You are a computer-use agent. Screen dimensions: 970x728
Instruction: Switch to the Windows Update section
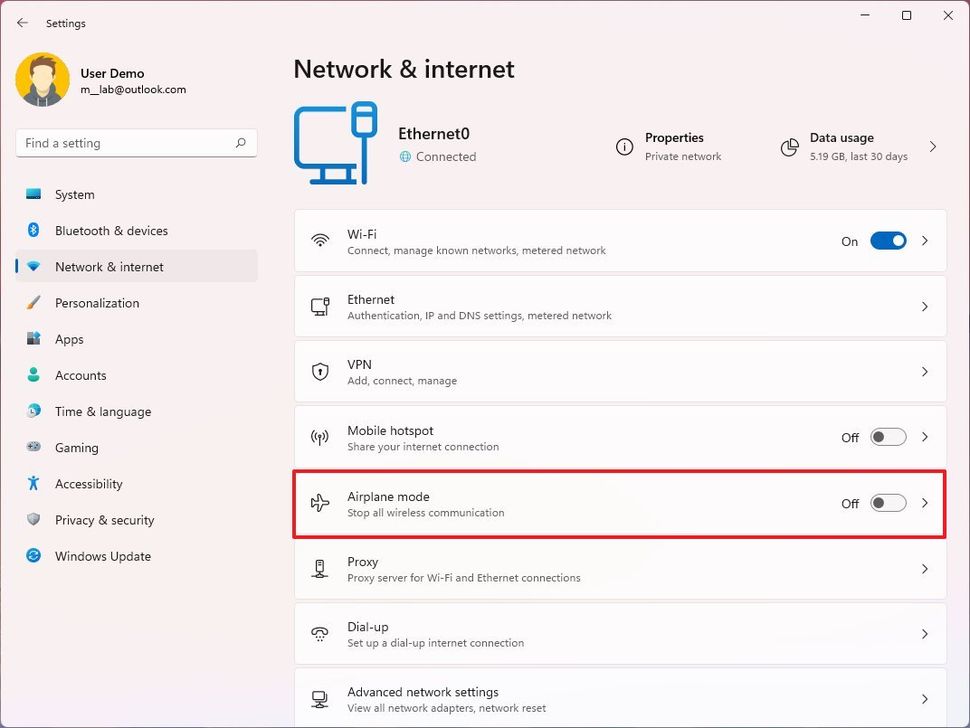[103, 556]
